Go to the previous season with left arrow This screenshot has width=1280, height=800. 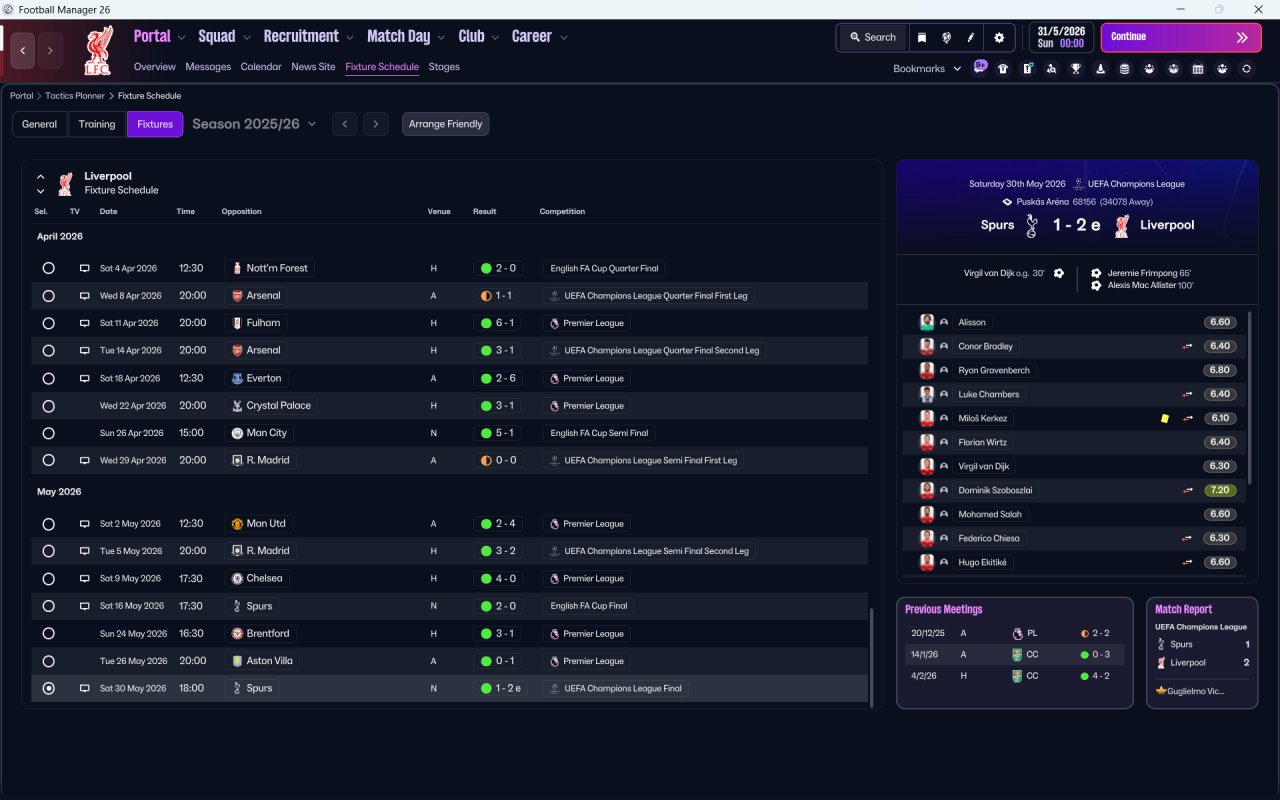(344, 124)
